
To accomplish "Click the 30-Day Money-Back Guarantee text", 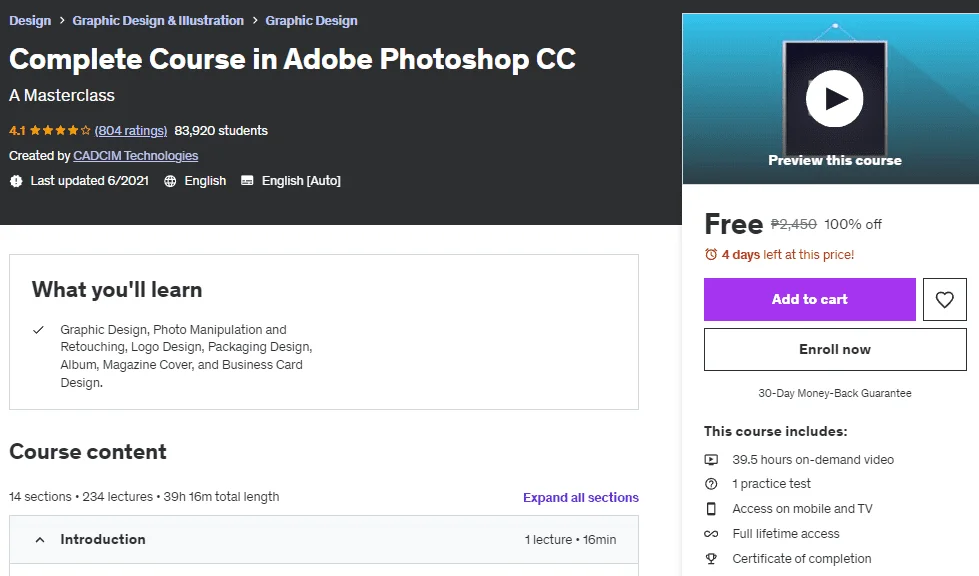I will point(835,393).
